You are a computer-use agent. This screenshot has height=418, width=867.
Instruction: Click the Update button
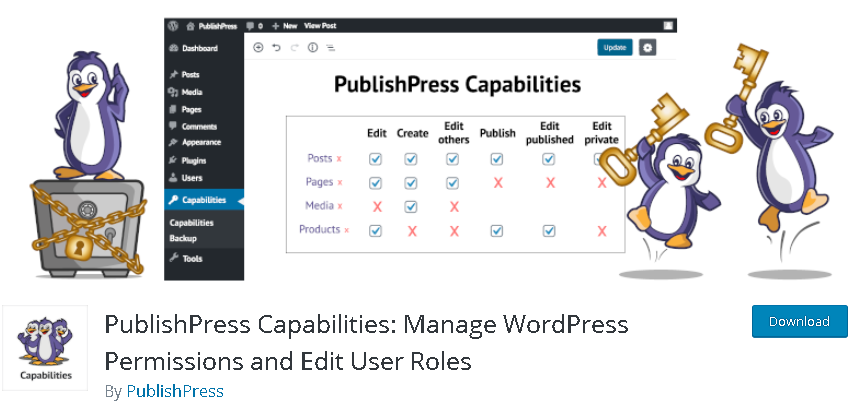coord(614,48)
